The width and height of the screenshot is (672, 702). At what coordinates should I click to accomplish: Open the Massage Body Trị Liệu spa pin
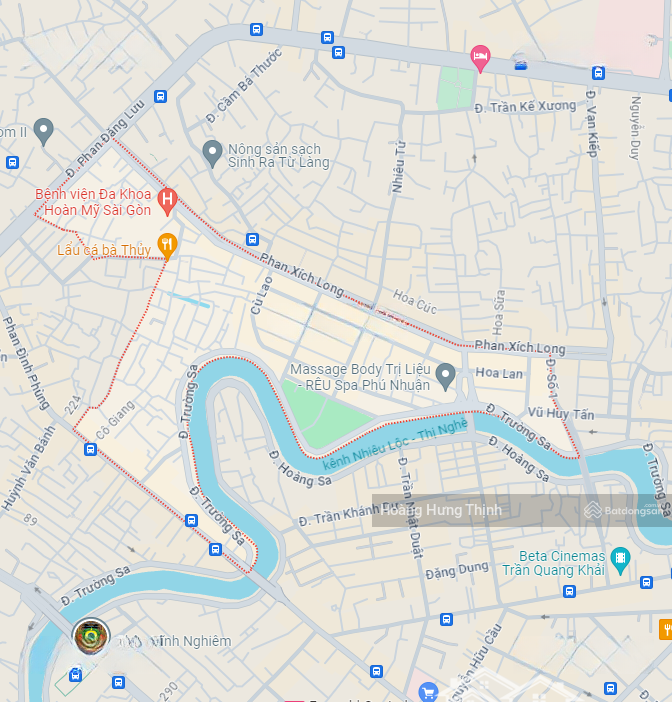coord(445,377)
